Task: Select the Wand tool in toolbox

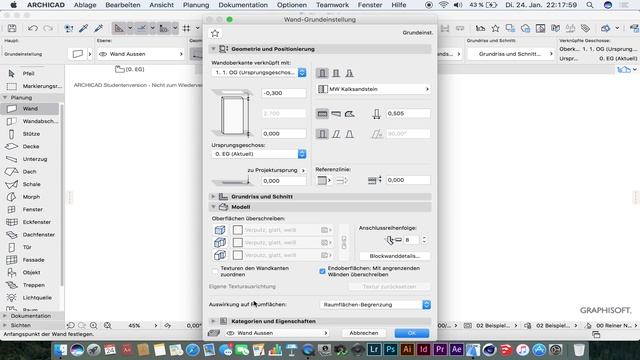Action: pos(31,109)
